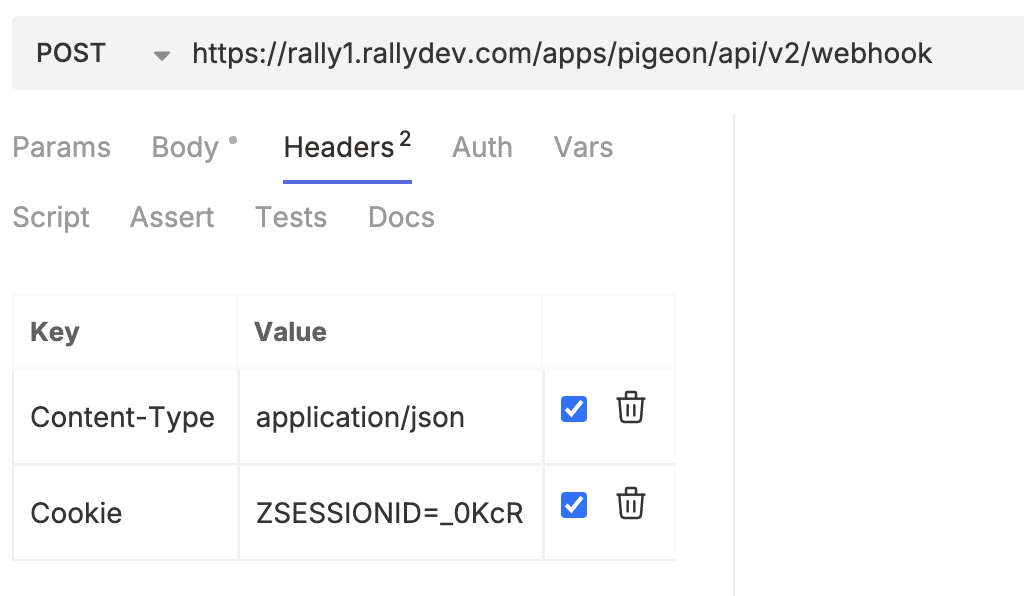Click the dropdown arrow beside POST

click(x=162, y=55)
